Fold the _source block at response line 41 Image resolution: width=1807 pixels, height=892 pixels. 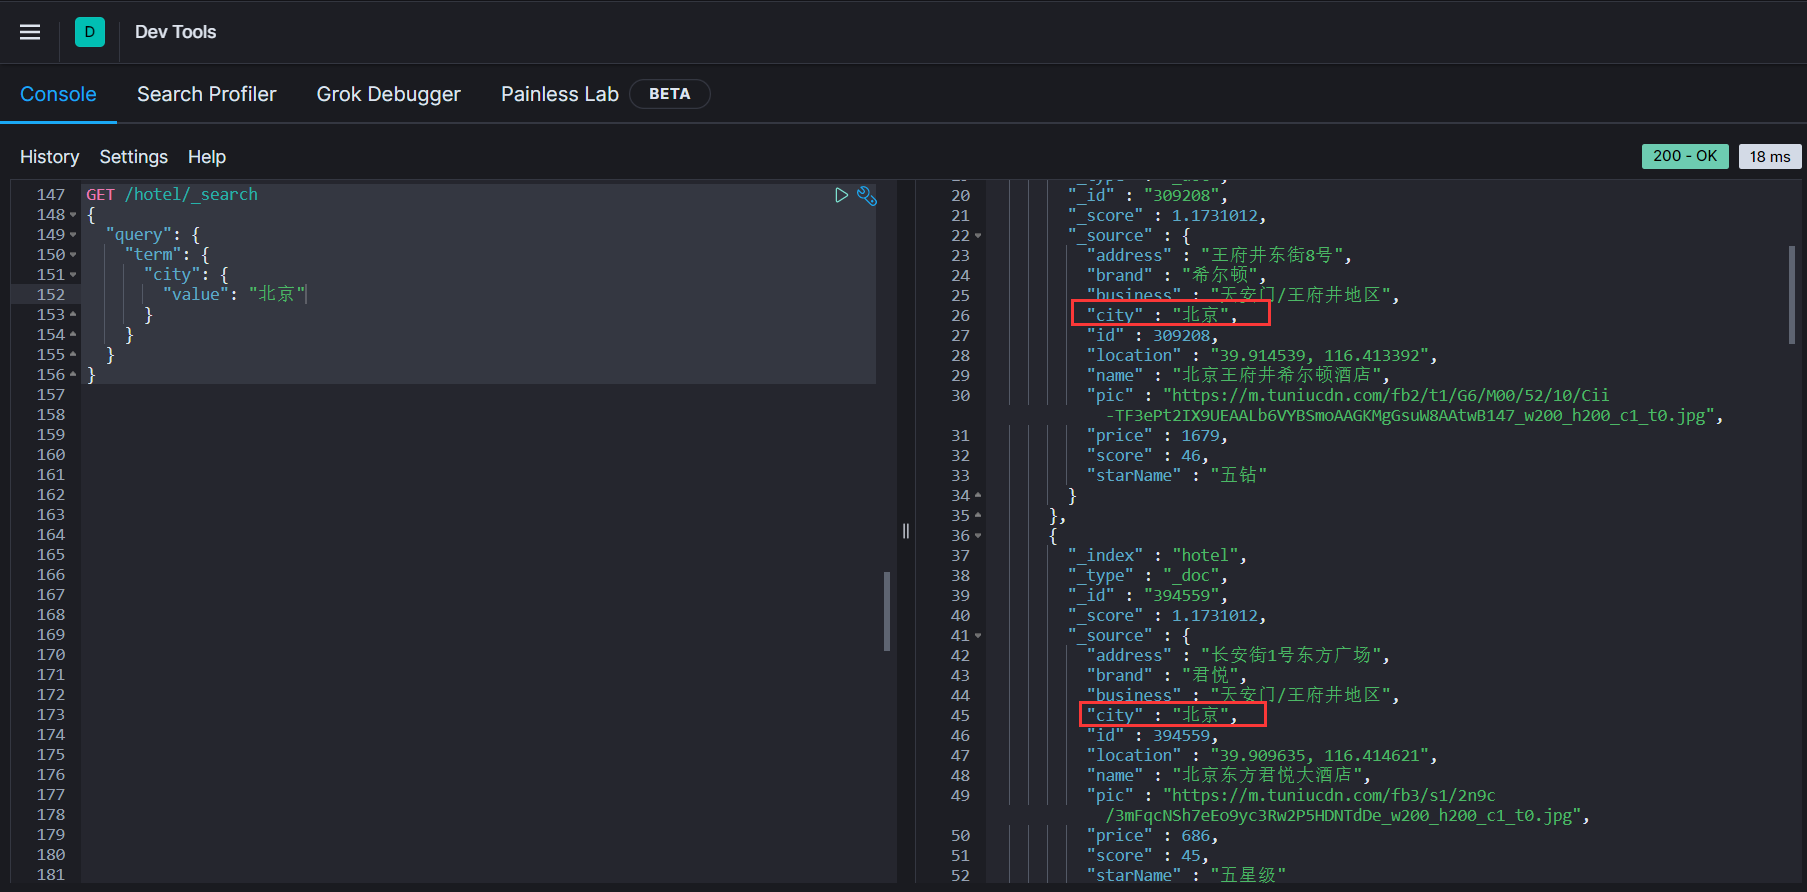click(978, 636)
